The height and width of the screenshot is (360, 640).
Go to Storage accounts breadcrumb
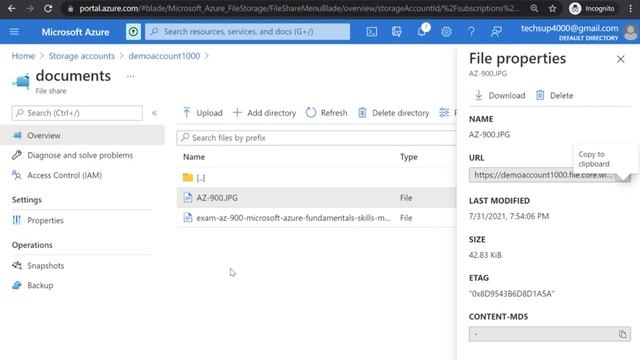pyautogui.click(x=82, y=56)
